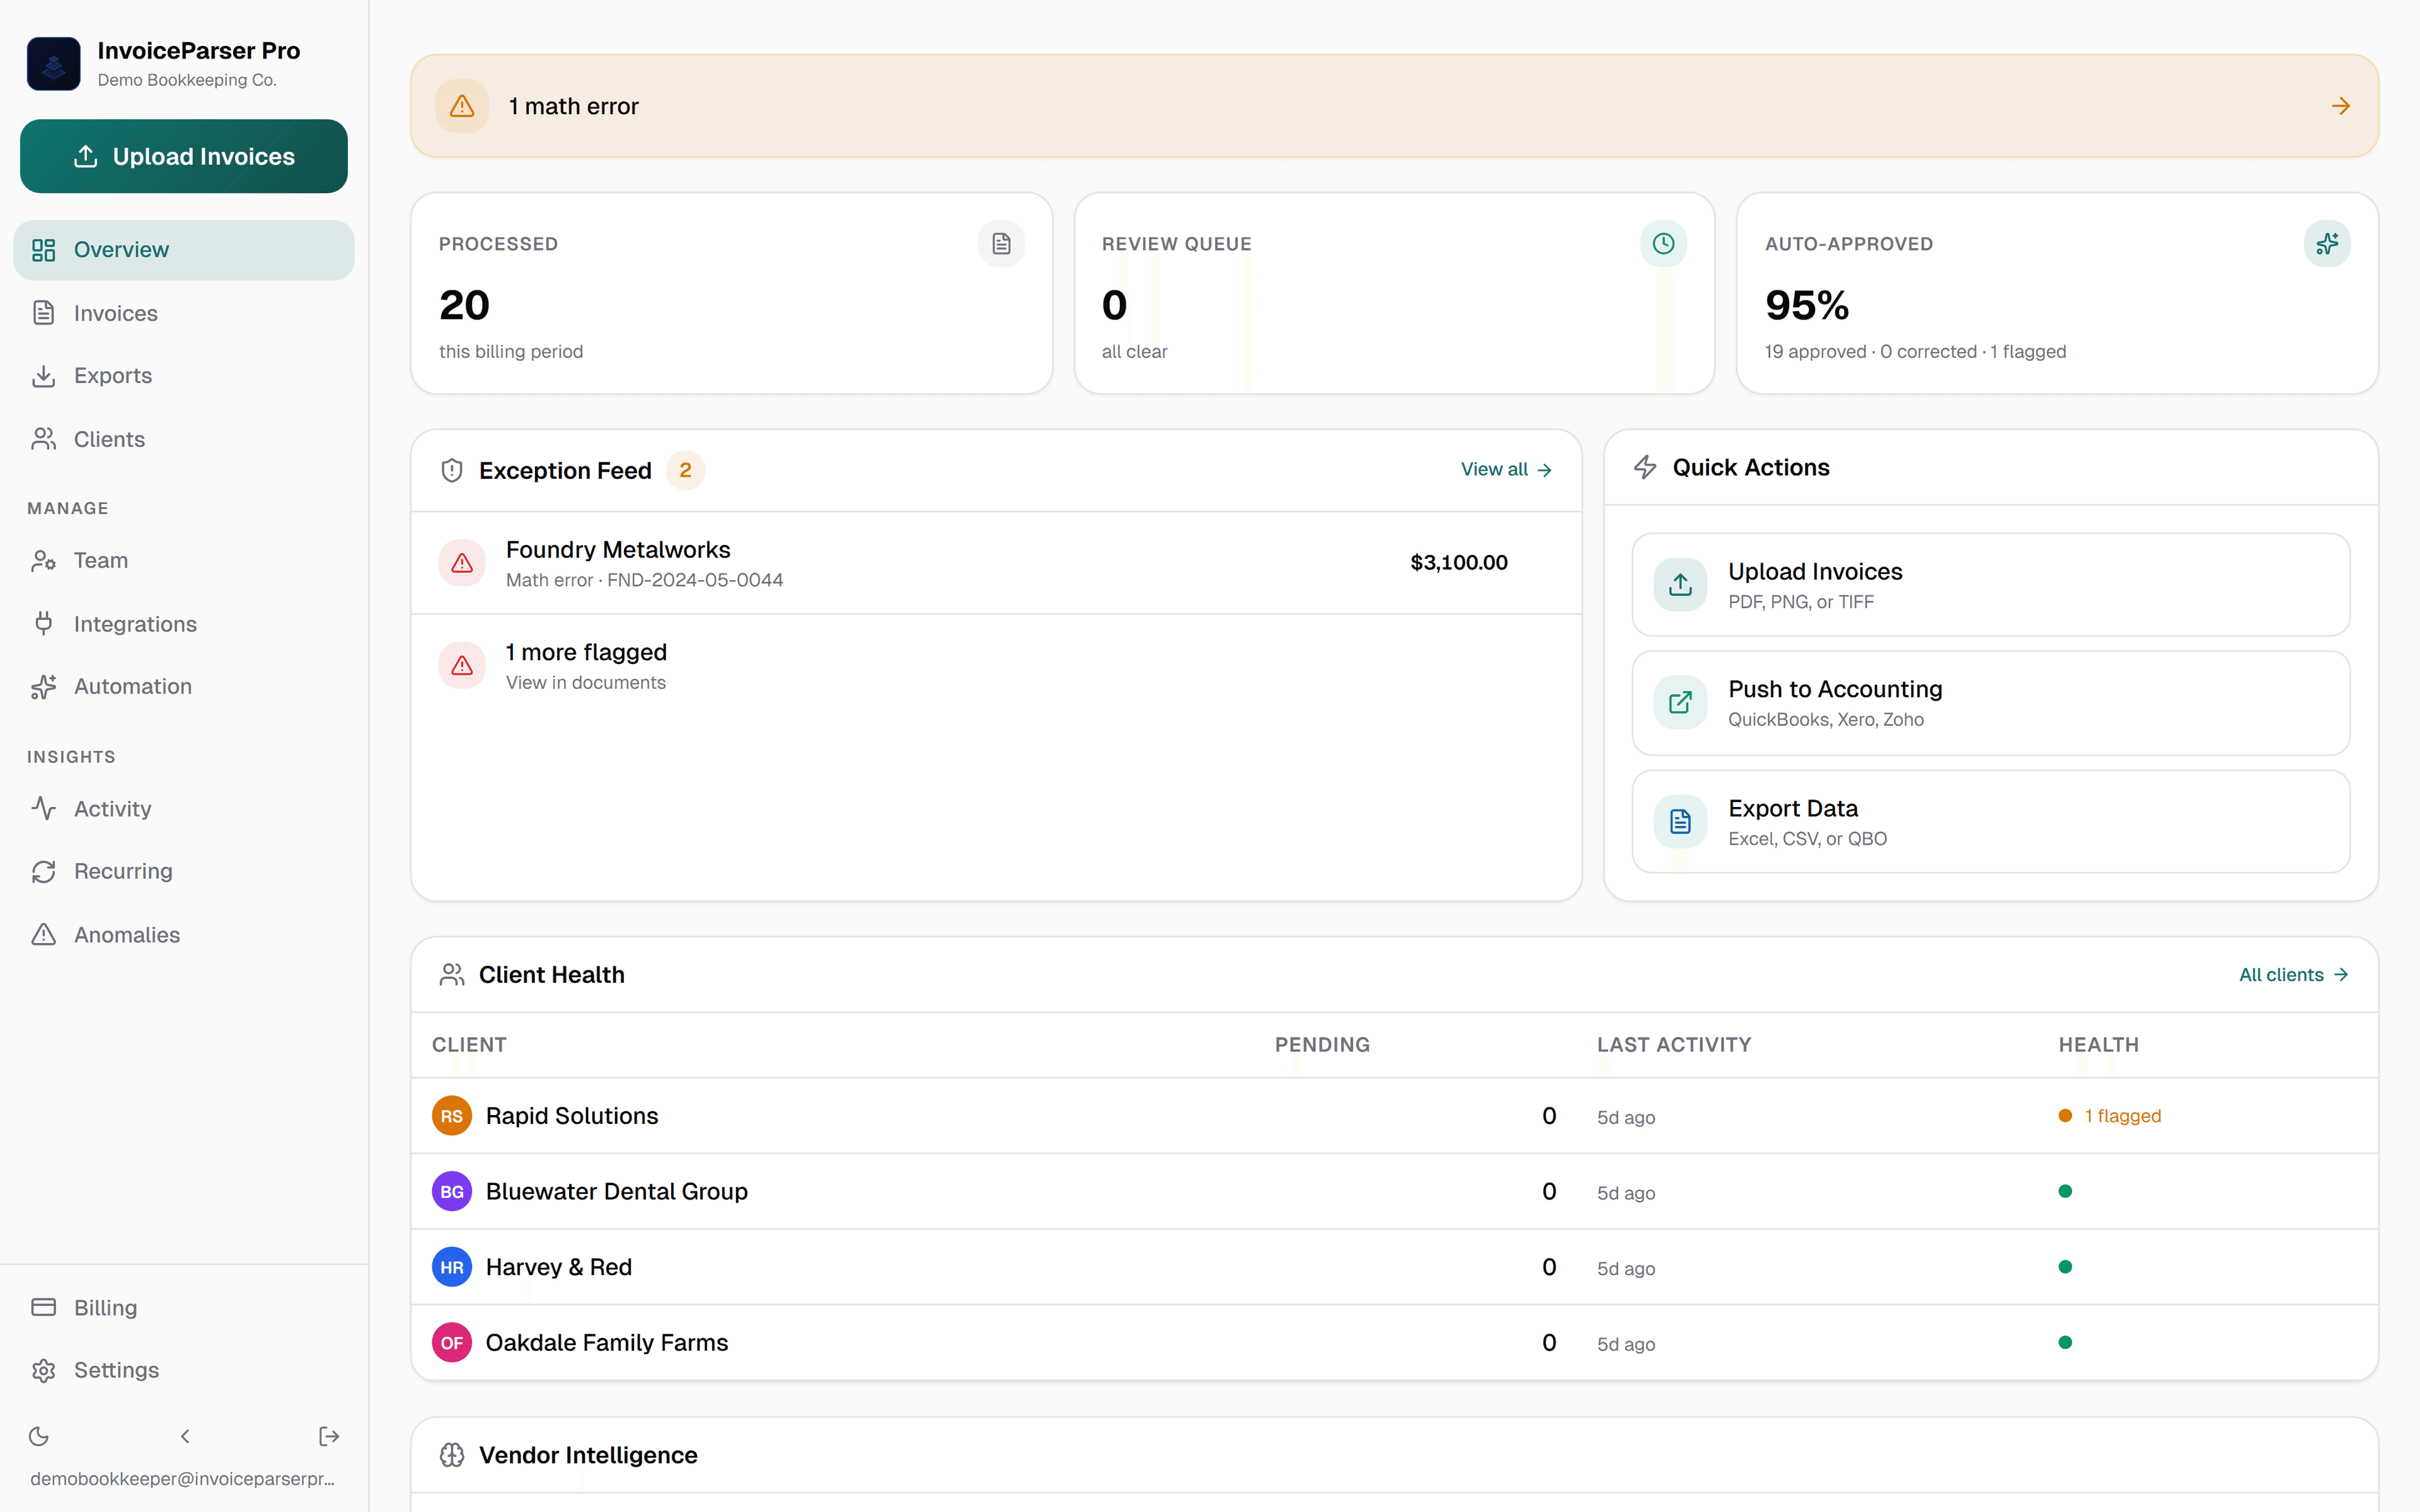This screenshot has width=2420, height=1512.
Task: Click the warning icon in math error banner
Action: [462, 106]
